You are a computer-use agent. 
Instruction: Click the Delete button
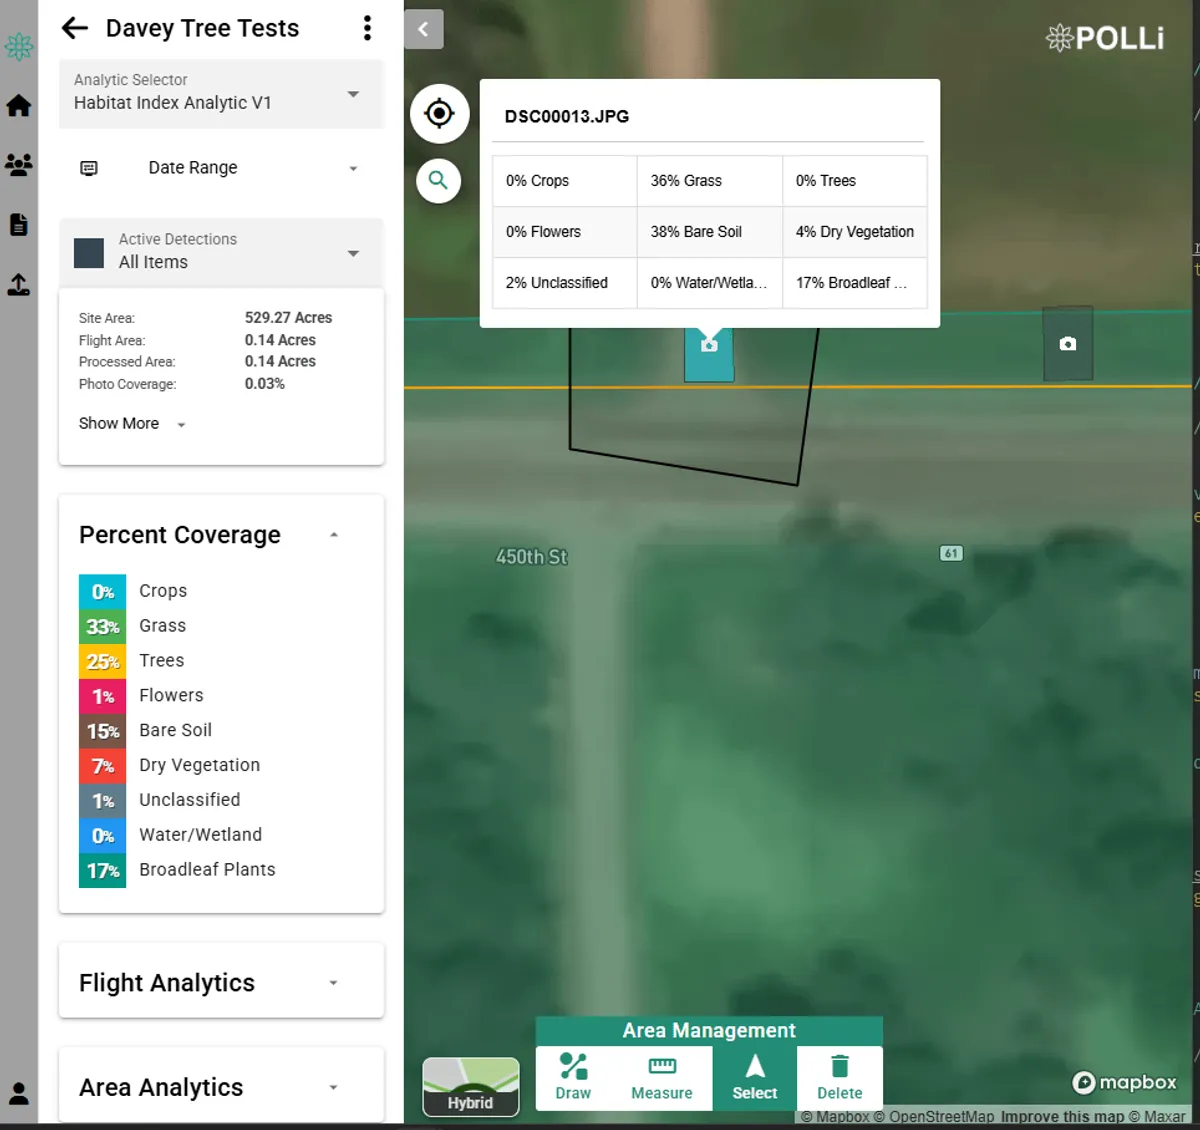click(839, 1077)
